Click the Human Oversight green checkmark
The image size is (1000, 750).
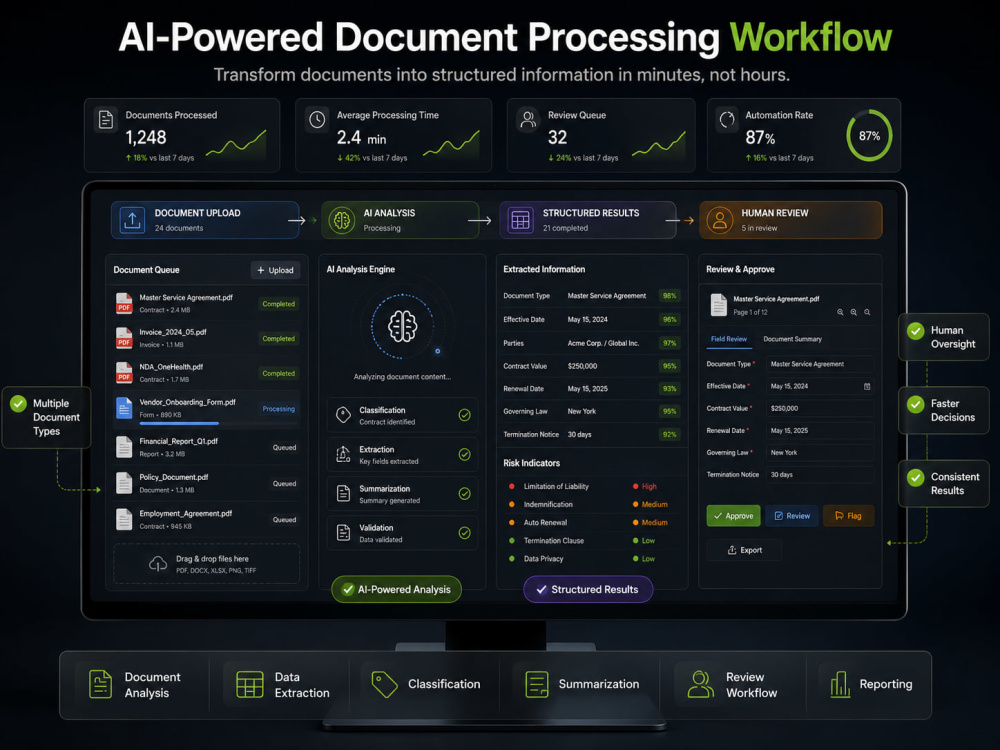(916, 330)
